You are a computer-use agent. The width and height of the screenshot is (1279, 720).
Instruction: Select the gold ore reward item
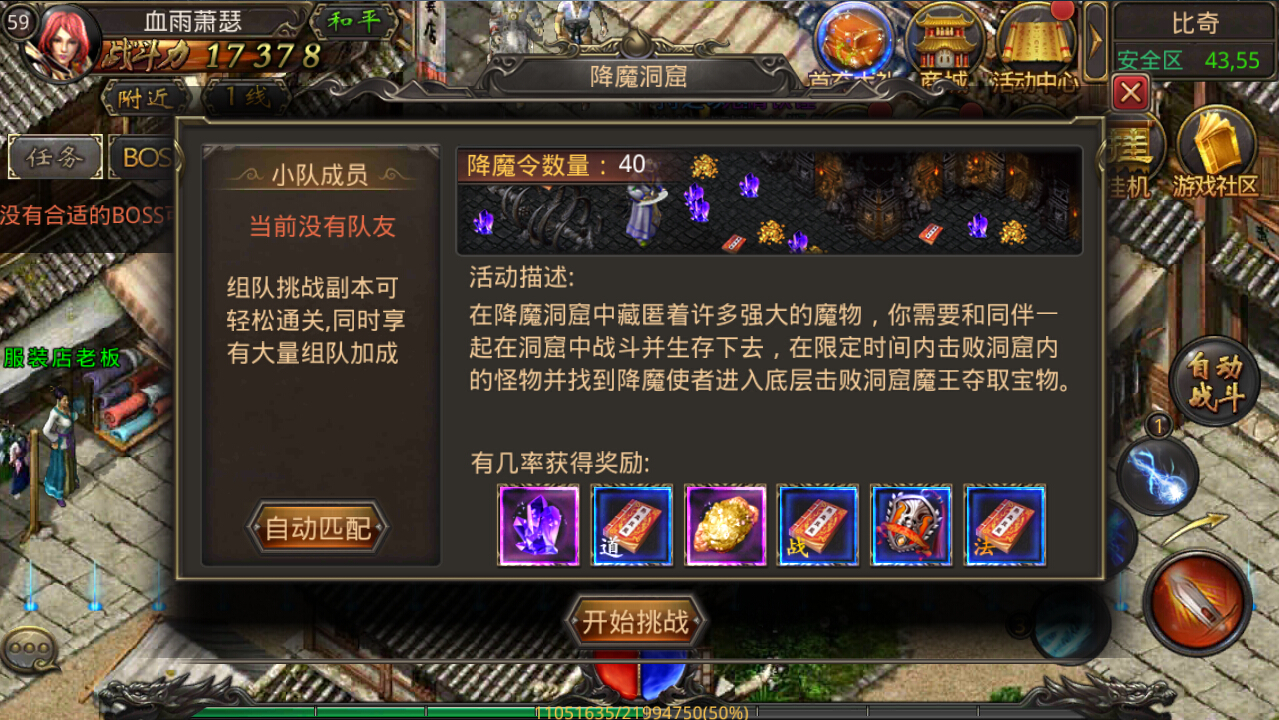point(725,526)
